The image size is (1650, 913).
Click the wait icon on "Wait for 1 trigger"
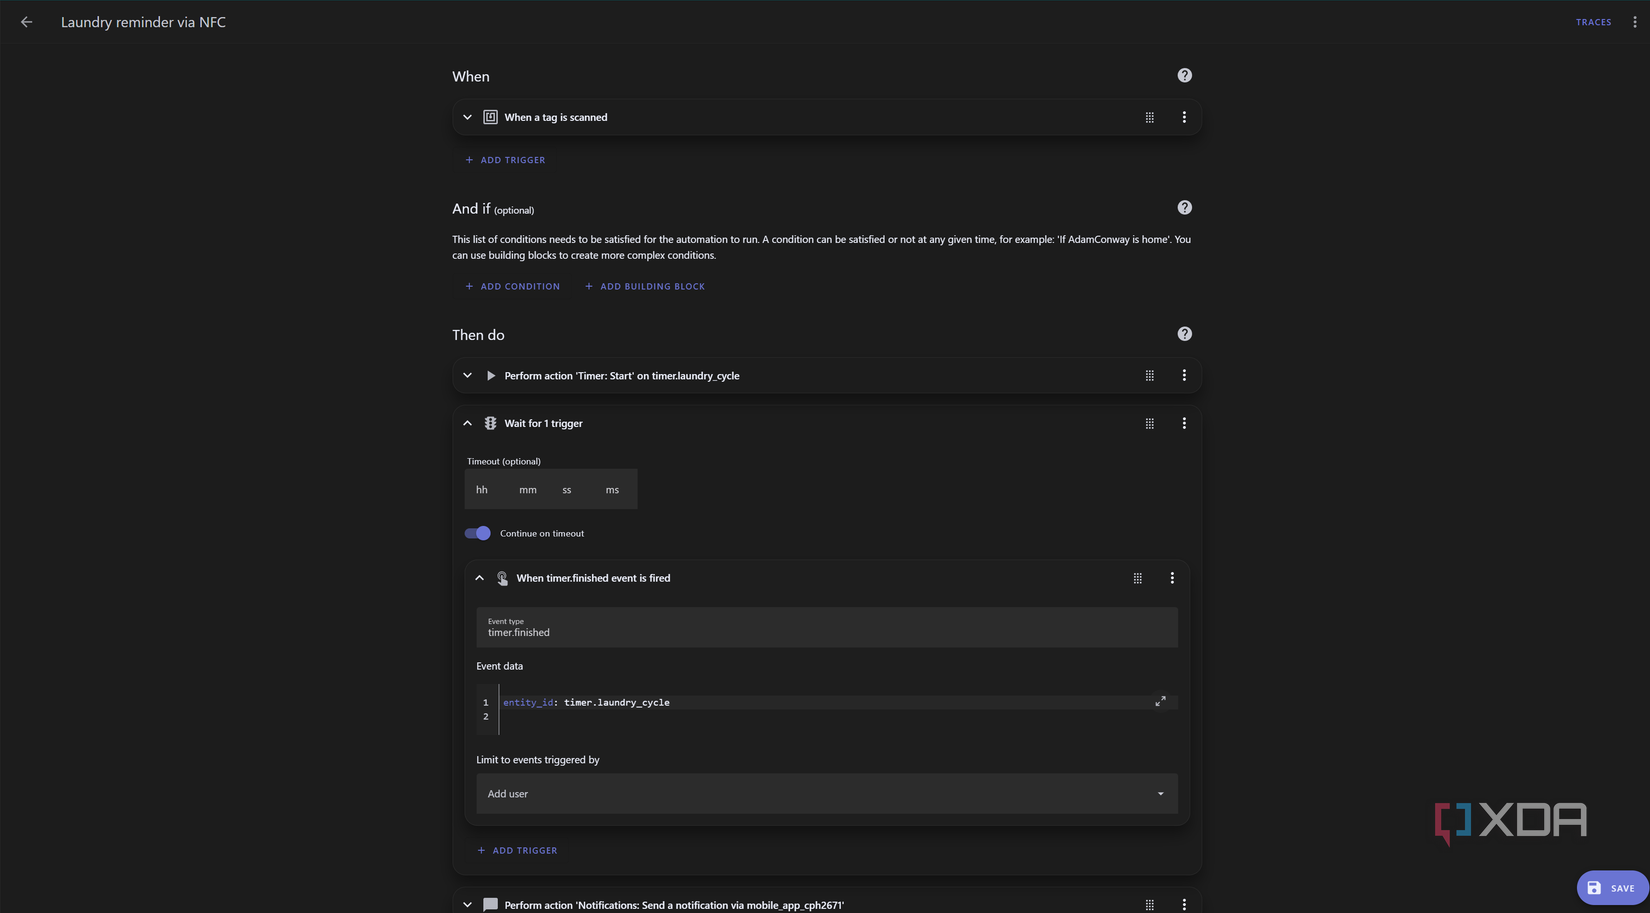pyautogui.click(x=490, y=423)
